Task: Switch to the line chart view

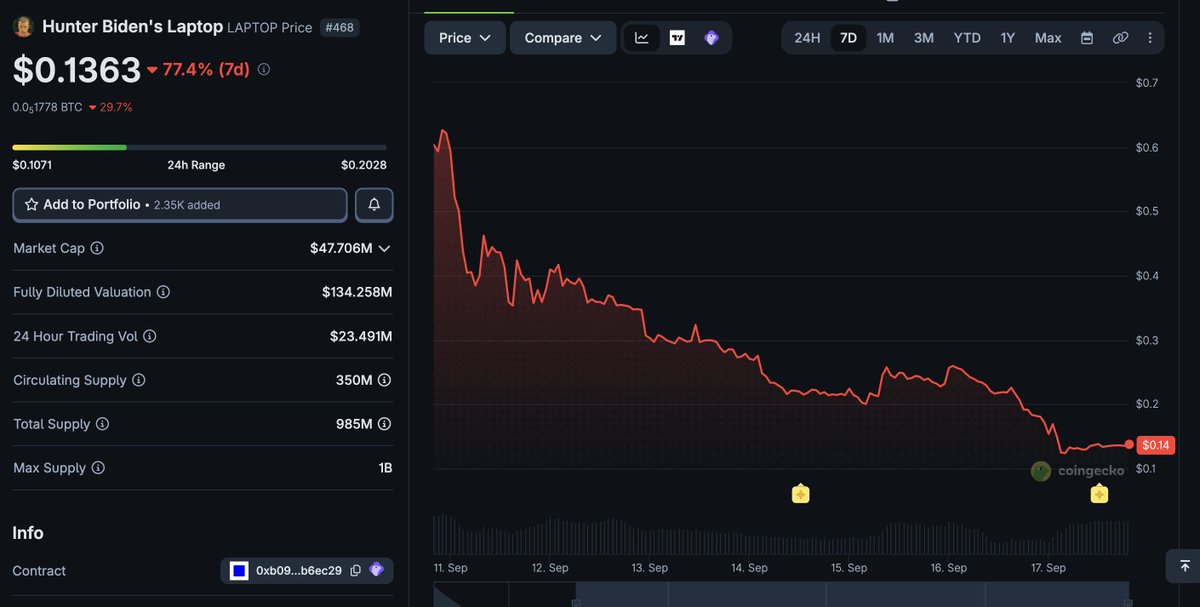Action: [x=642, y=38]
